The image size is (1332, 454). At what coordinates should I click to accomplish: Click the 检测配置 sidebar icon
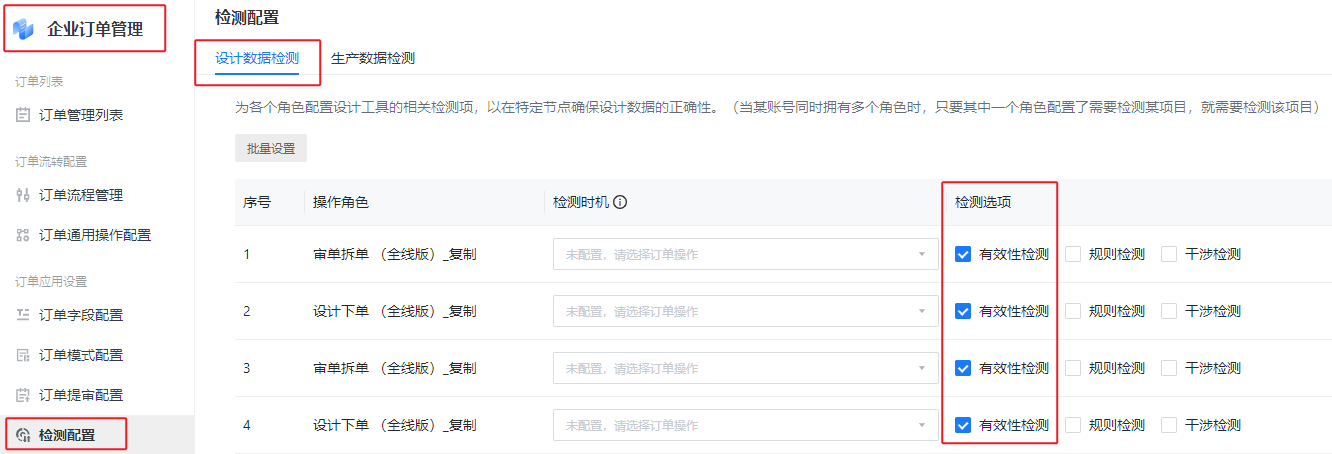tap(23, 435)
